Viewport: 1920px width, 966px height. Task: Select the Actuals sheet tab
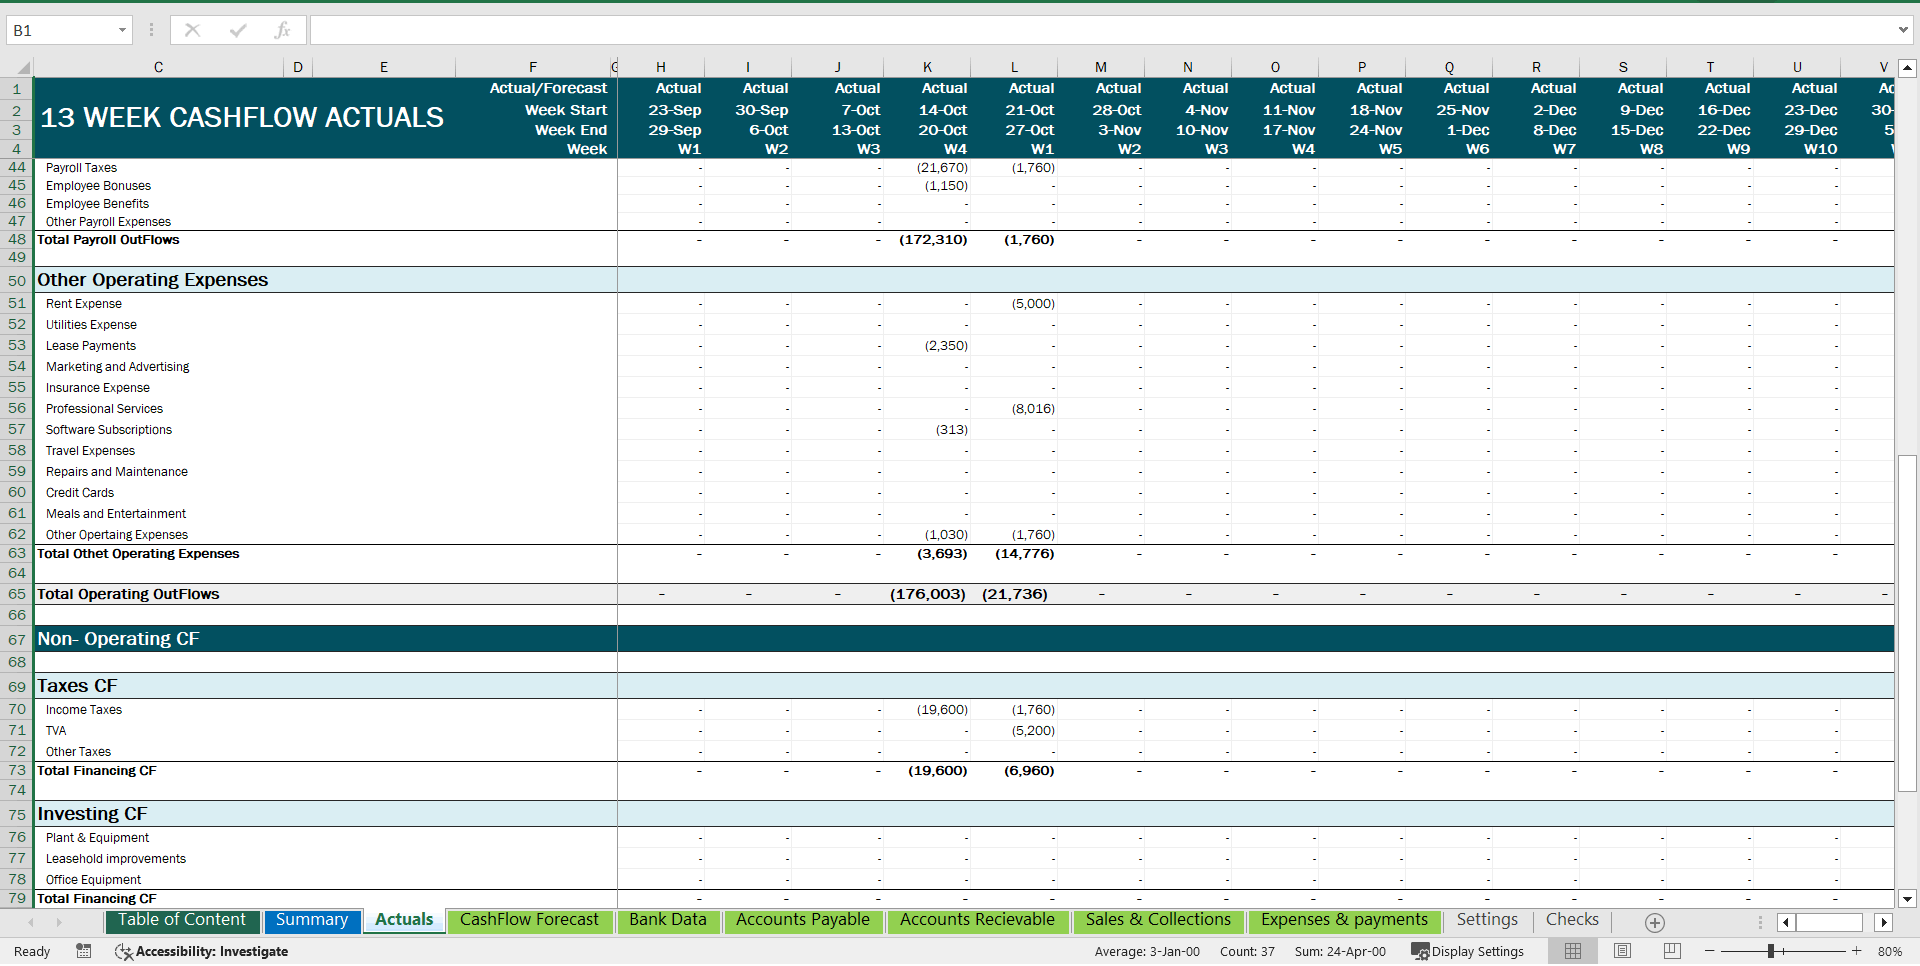pyautogui.click(x=404, y=920)
